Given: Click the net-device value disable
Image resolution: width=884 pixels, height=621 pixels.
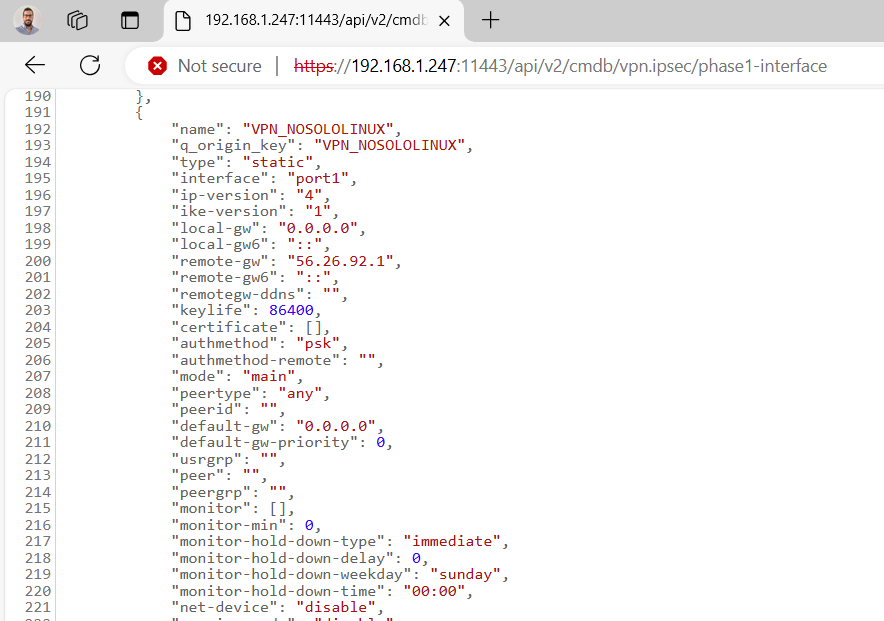Looking at the screenshot, I should coord(343,607).
